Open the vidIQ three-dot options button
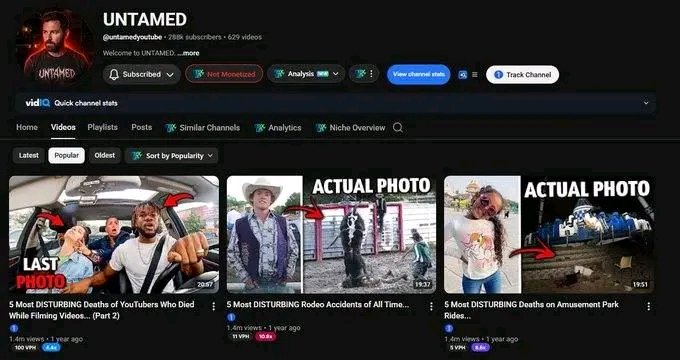 [x=364, y=74]
